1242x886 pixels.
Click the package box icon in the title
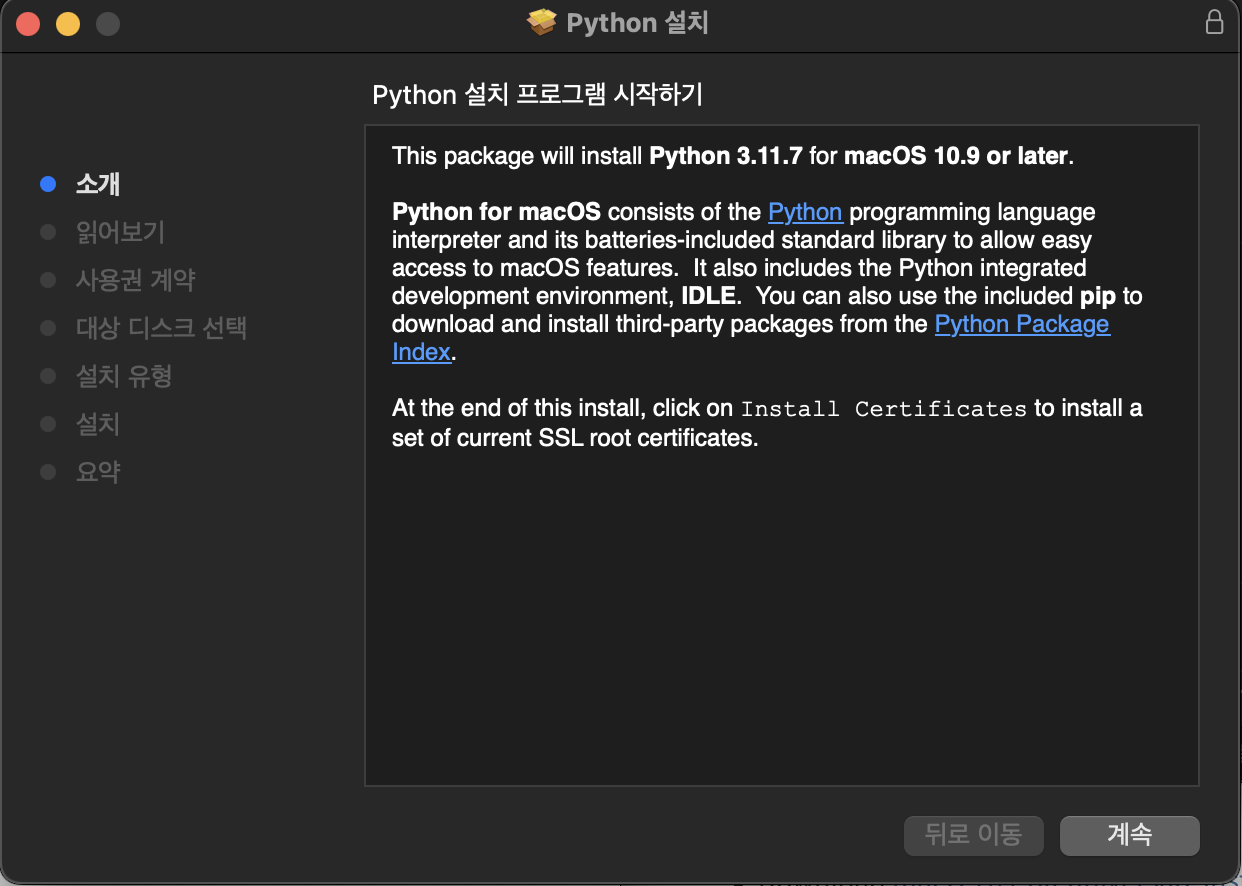click(x=542, y=22)
